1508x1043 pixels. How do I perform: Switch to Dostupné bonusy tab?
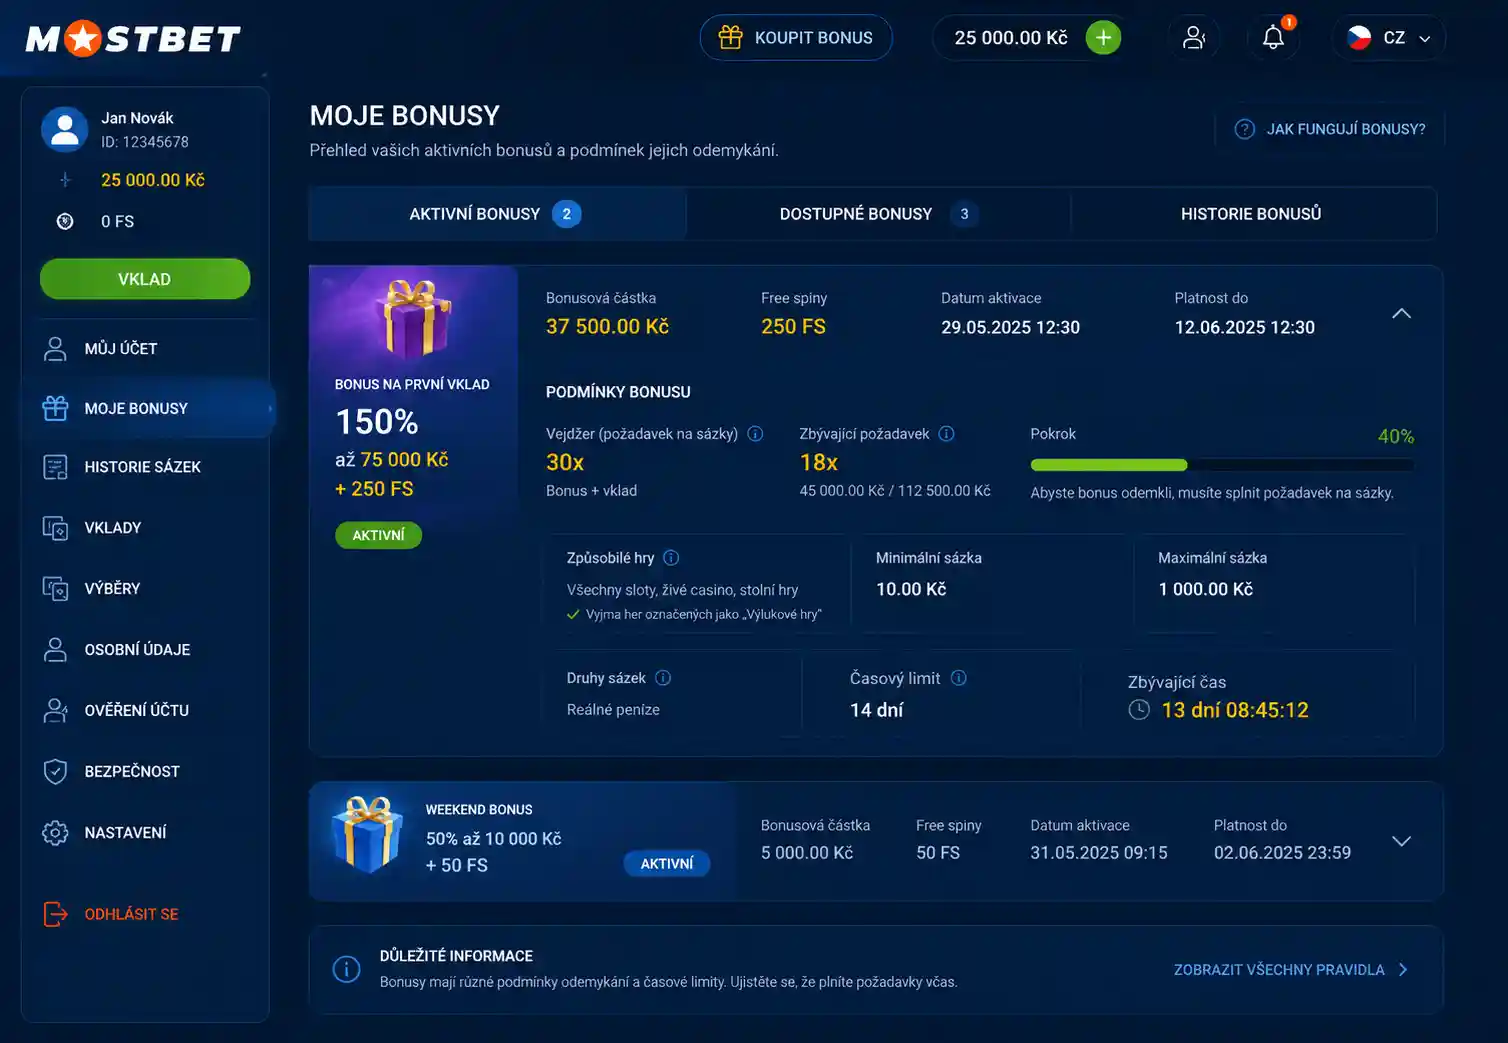(879, 214)
